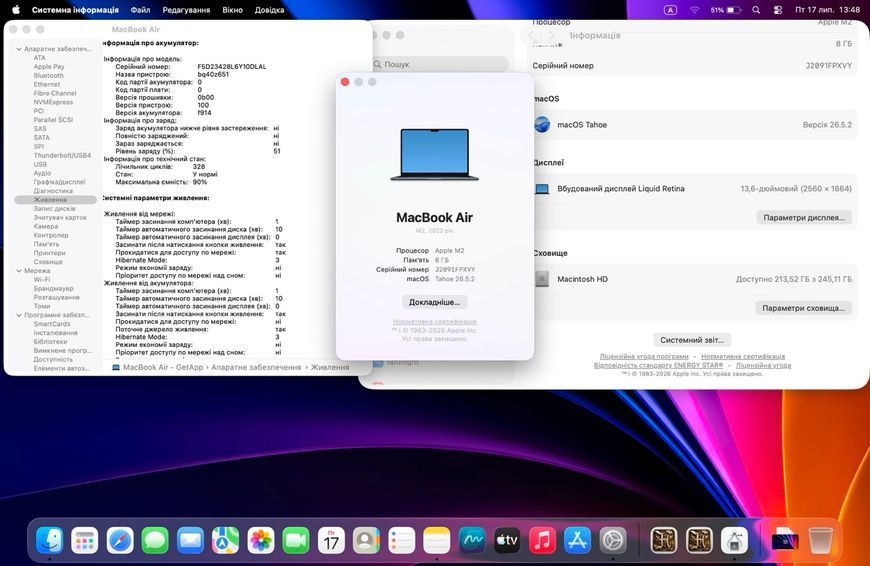Collapse the Програмне забезпечення tree section

point(19,315)
